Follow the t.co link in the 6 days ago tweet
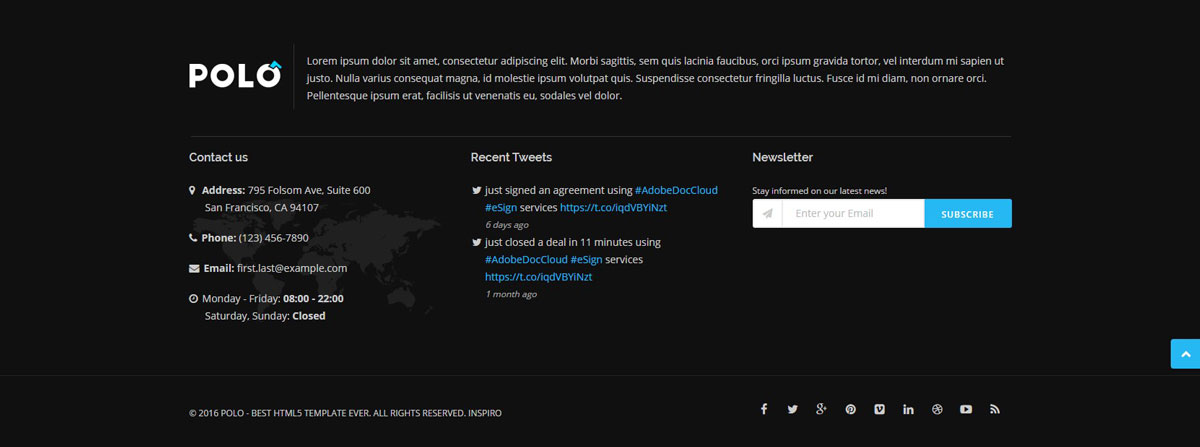The width and height of the screenshot is (1200, 447). (x=613, y=207)
